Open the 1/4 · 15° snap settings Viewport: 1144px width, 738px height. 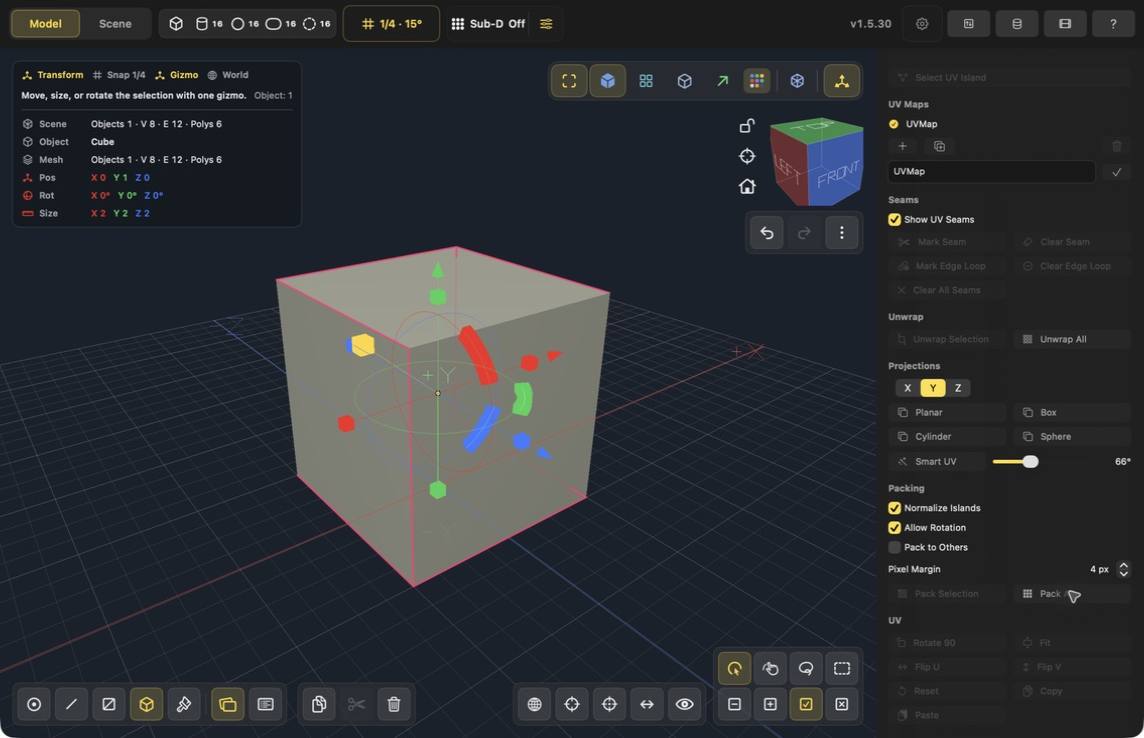(391, 23)
